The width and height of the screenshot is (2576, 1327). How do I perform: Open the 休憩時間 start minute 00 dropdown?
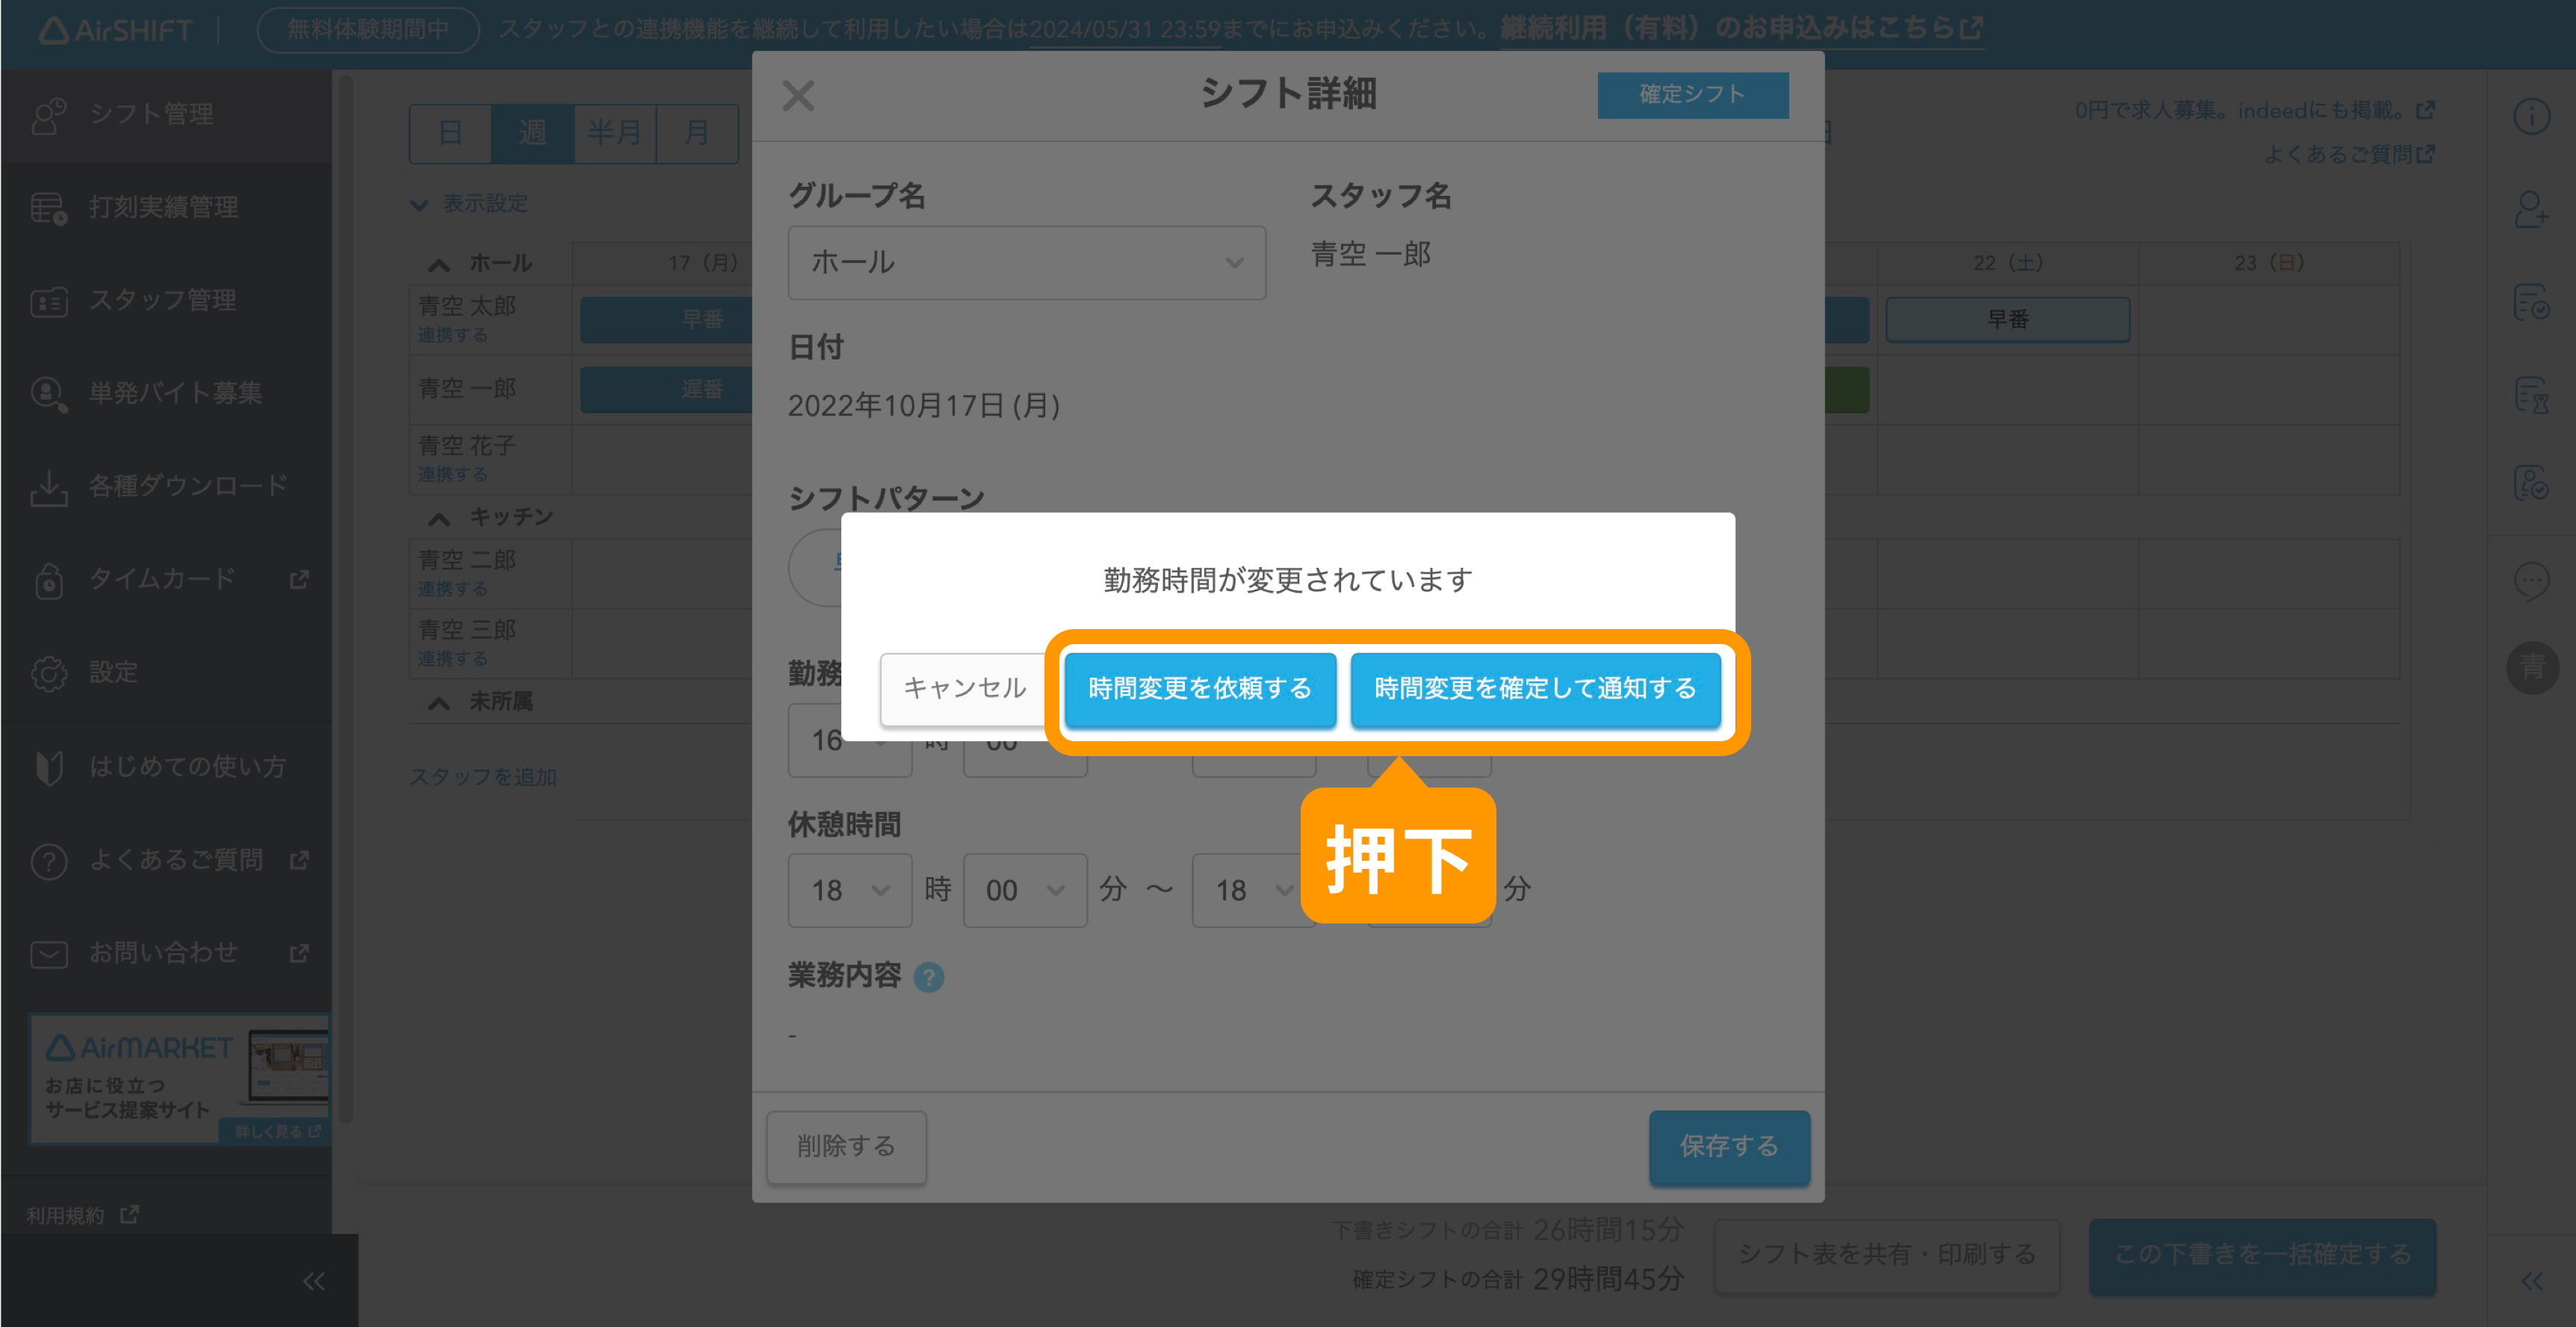click(x=1024, y=890)
